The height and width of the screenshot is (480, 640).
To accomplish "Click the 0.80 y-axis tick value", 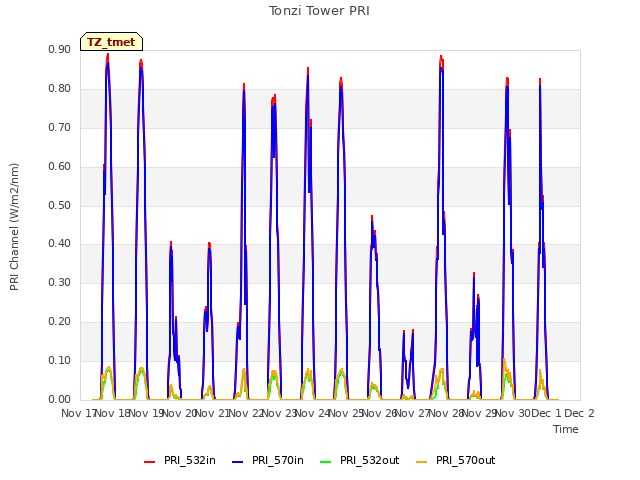I will pyautogui.click(x=60, y=89).
